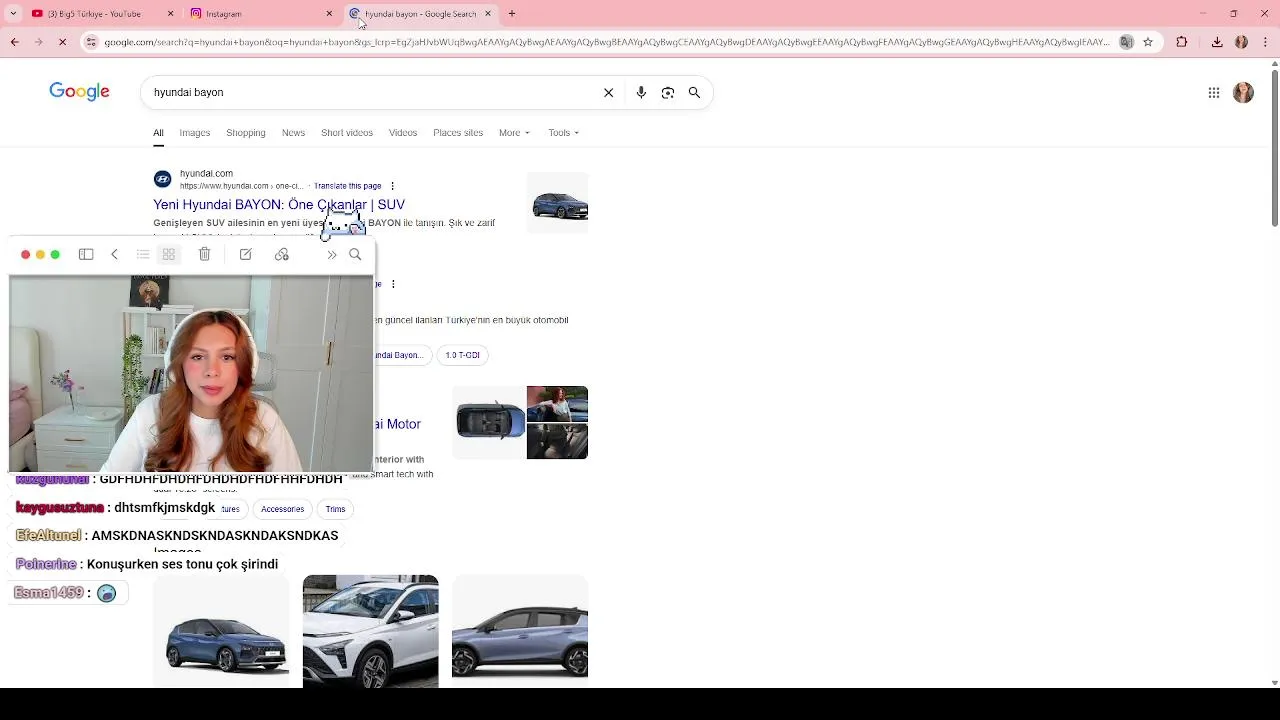1280x720 pixels.
Task: Submit search with magnifier icon
Action: pyautogui.click(x=694, y=92)
